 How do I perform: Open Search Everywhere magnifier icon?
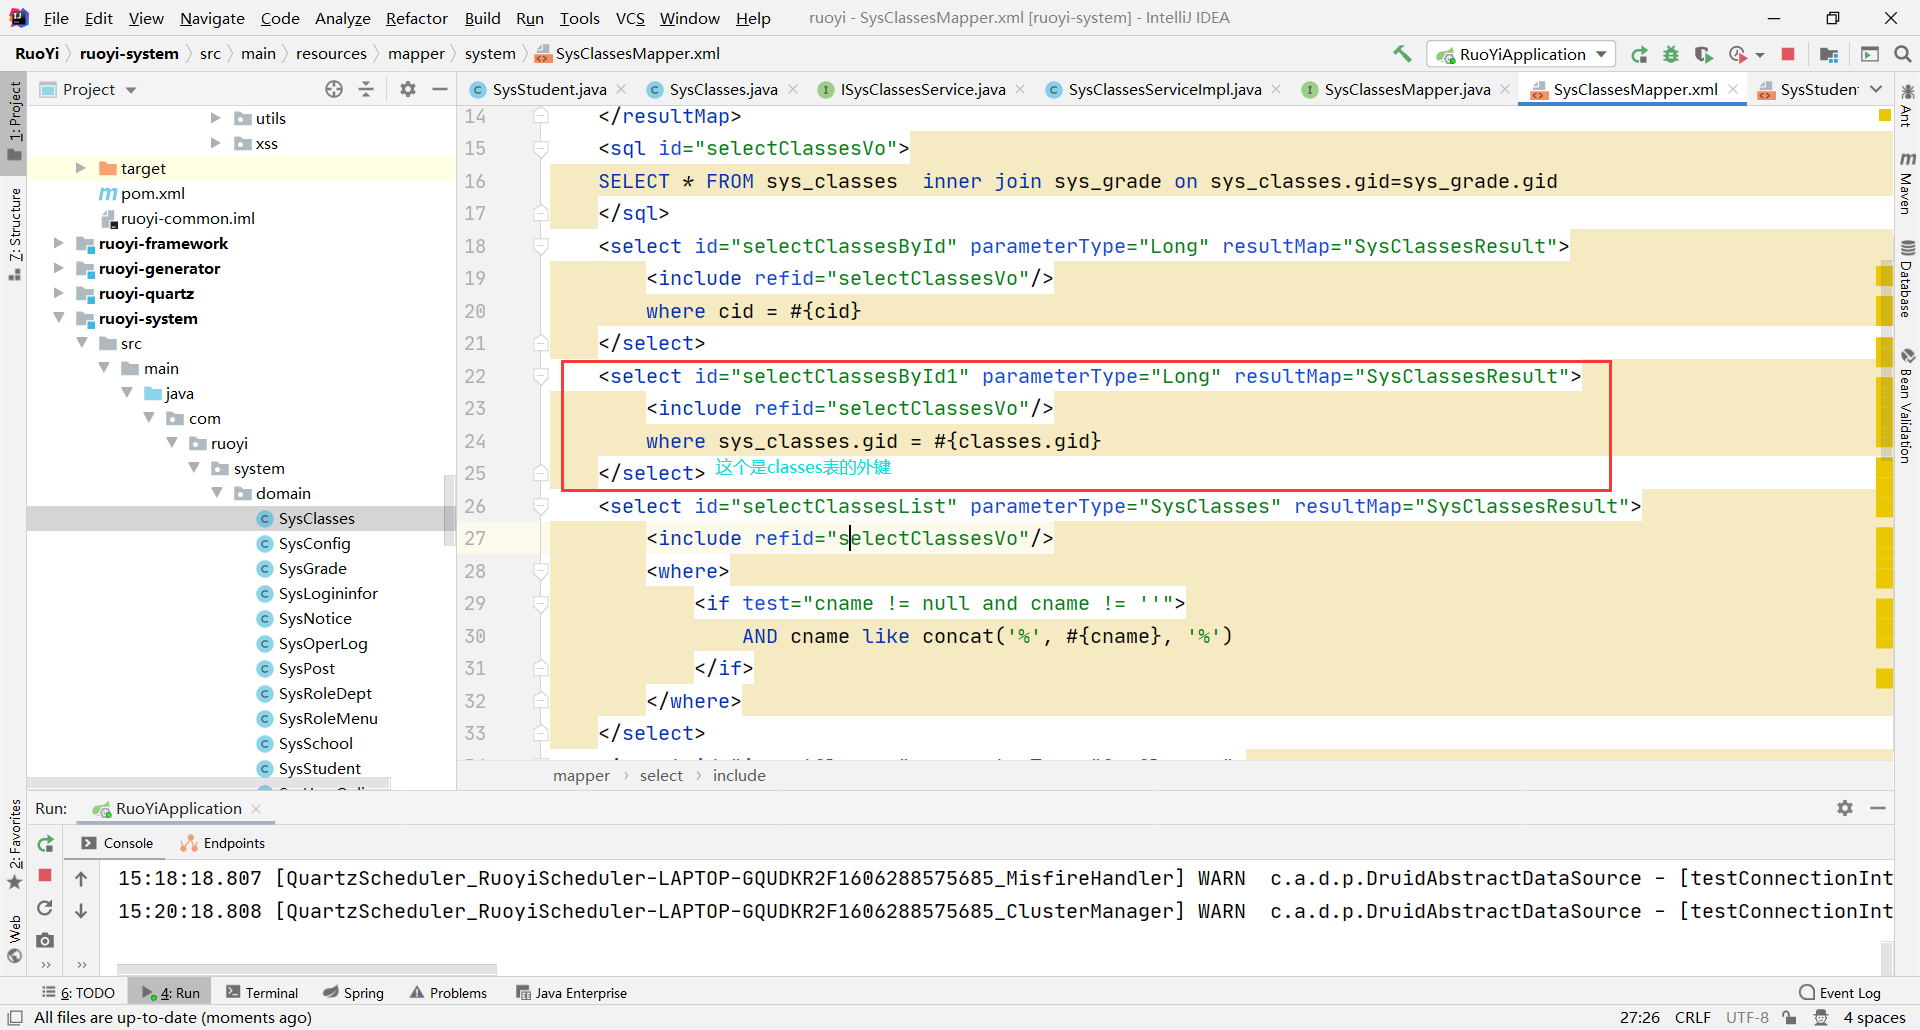tap(1903, 54)
